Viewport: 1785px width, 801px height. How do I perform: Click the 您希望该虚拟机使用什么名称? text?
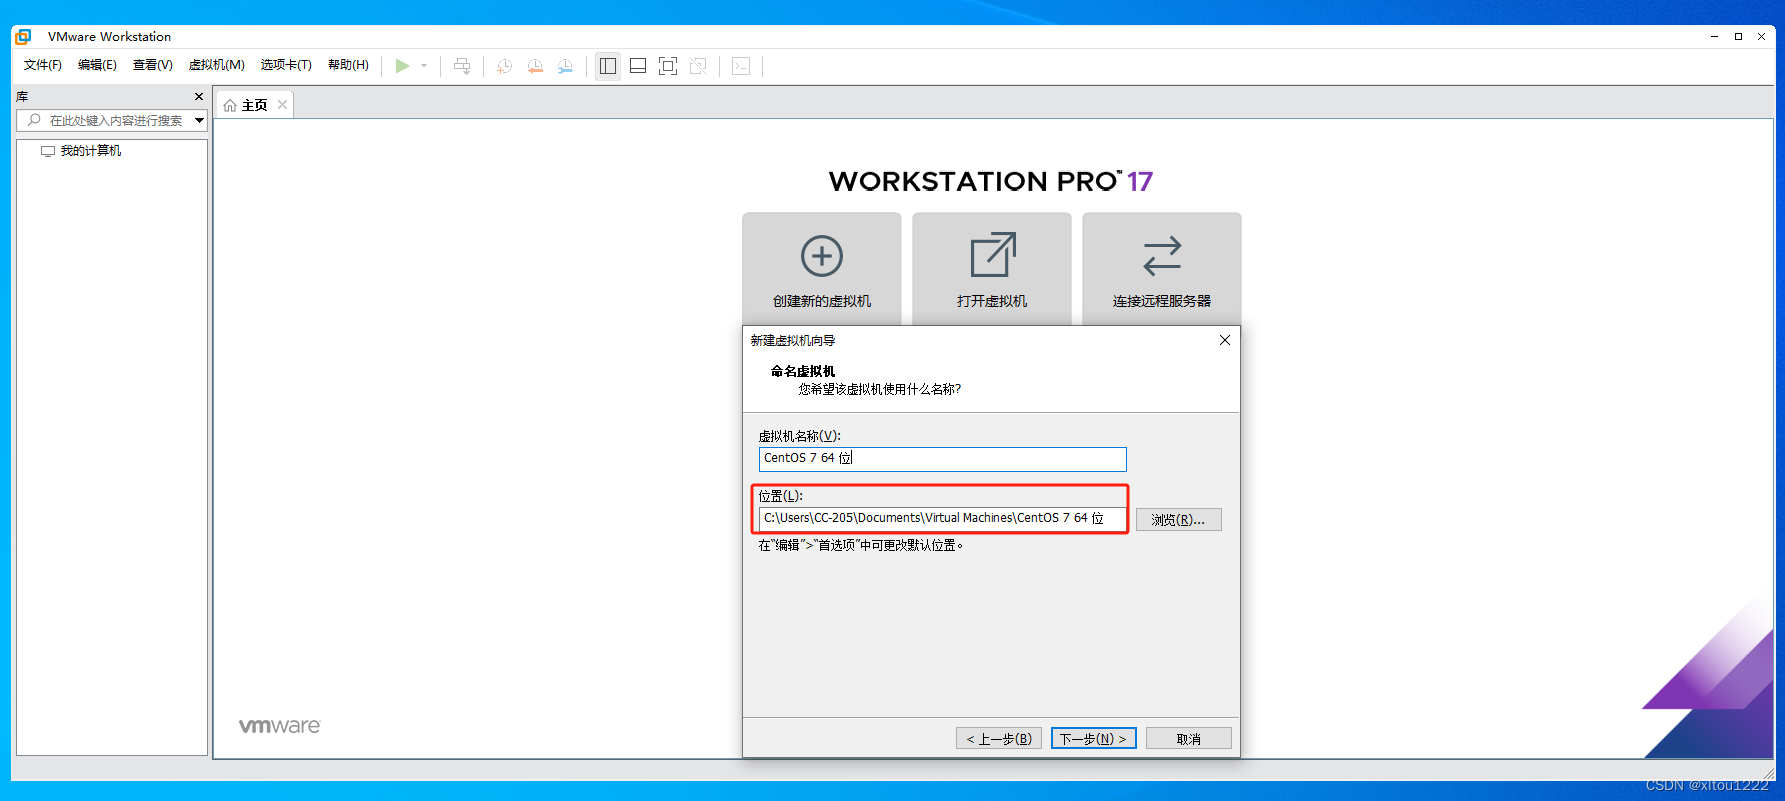pos(880,389)
